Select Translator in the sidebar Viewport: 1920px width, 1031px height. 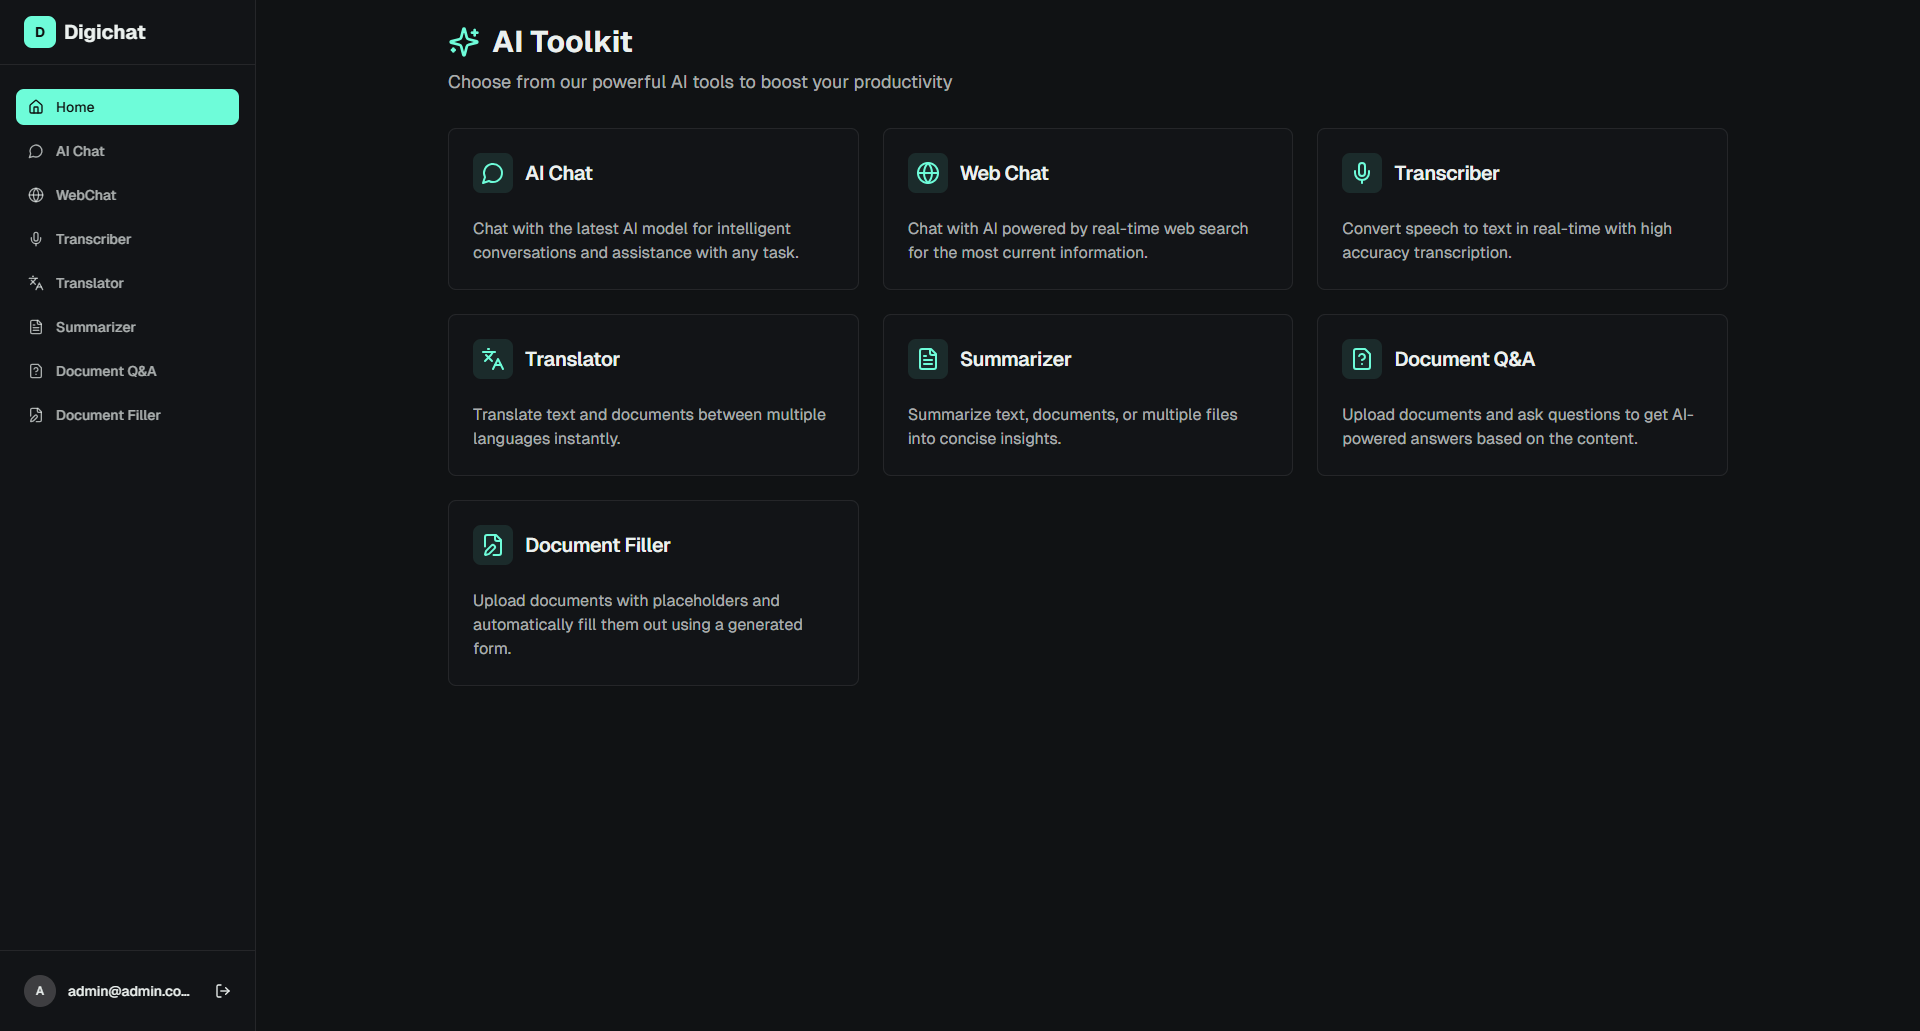point(90,283)
